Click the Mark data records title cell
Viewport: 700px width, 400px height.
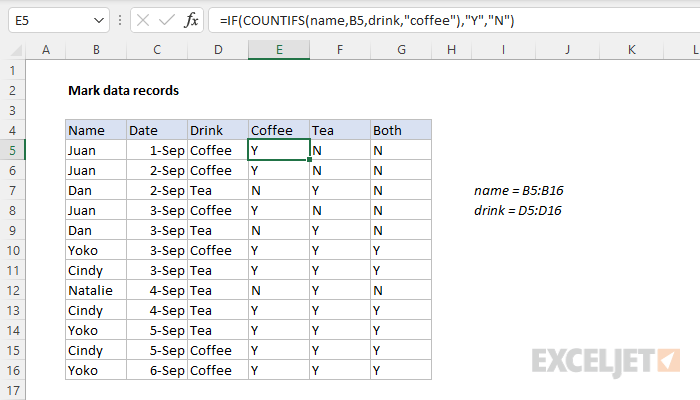pos(123,90)
